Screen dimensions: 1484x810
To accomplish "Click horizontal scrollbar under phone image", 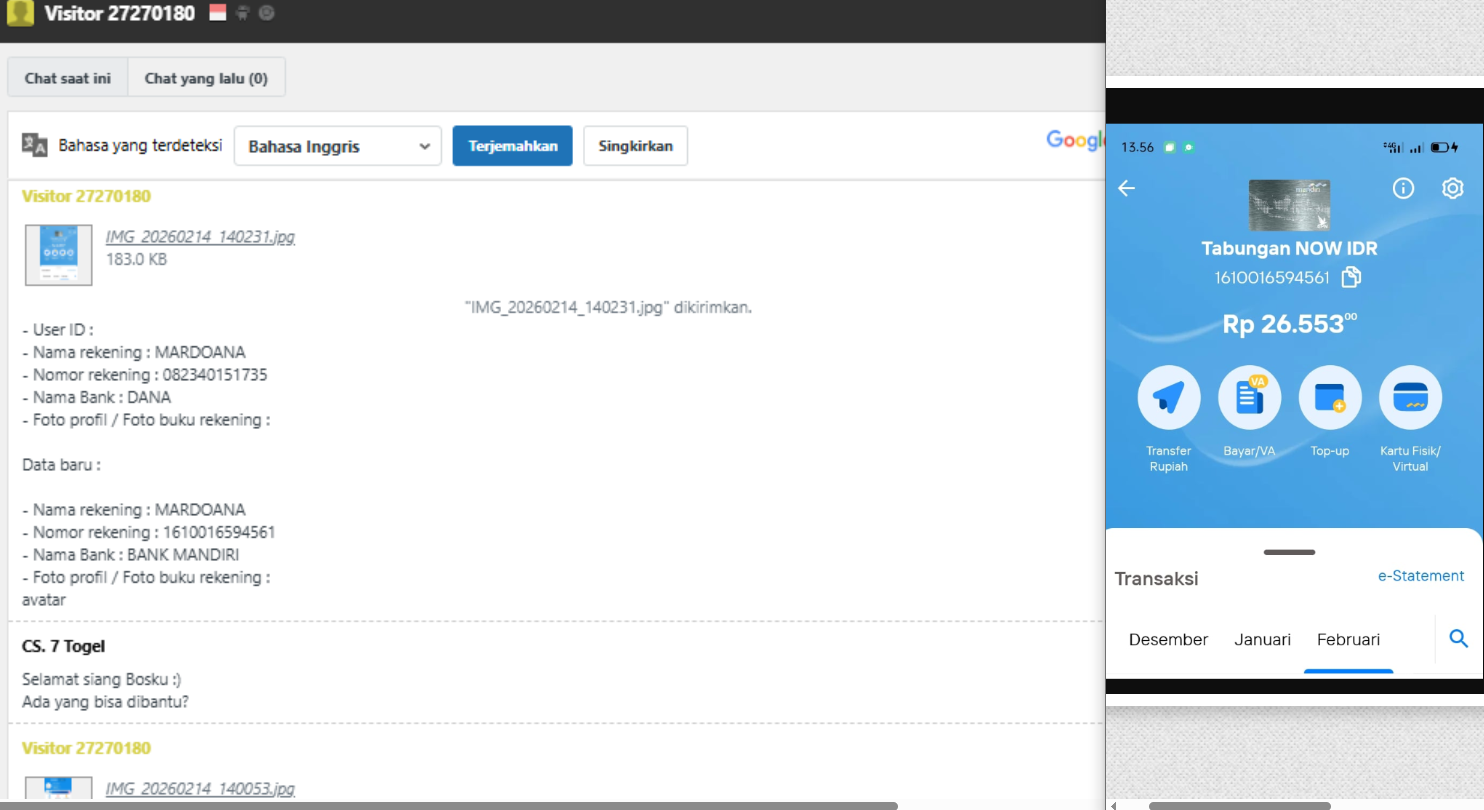I will [1240, 805].
